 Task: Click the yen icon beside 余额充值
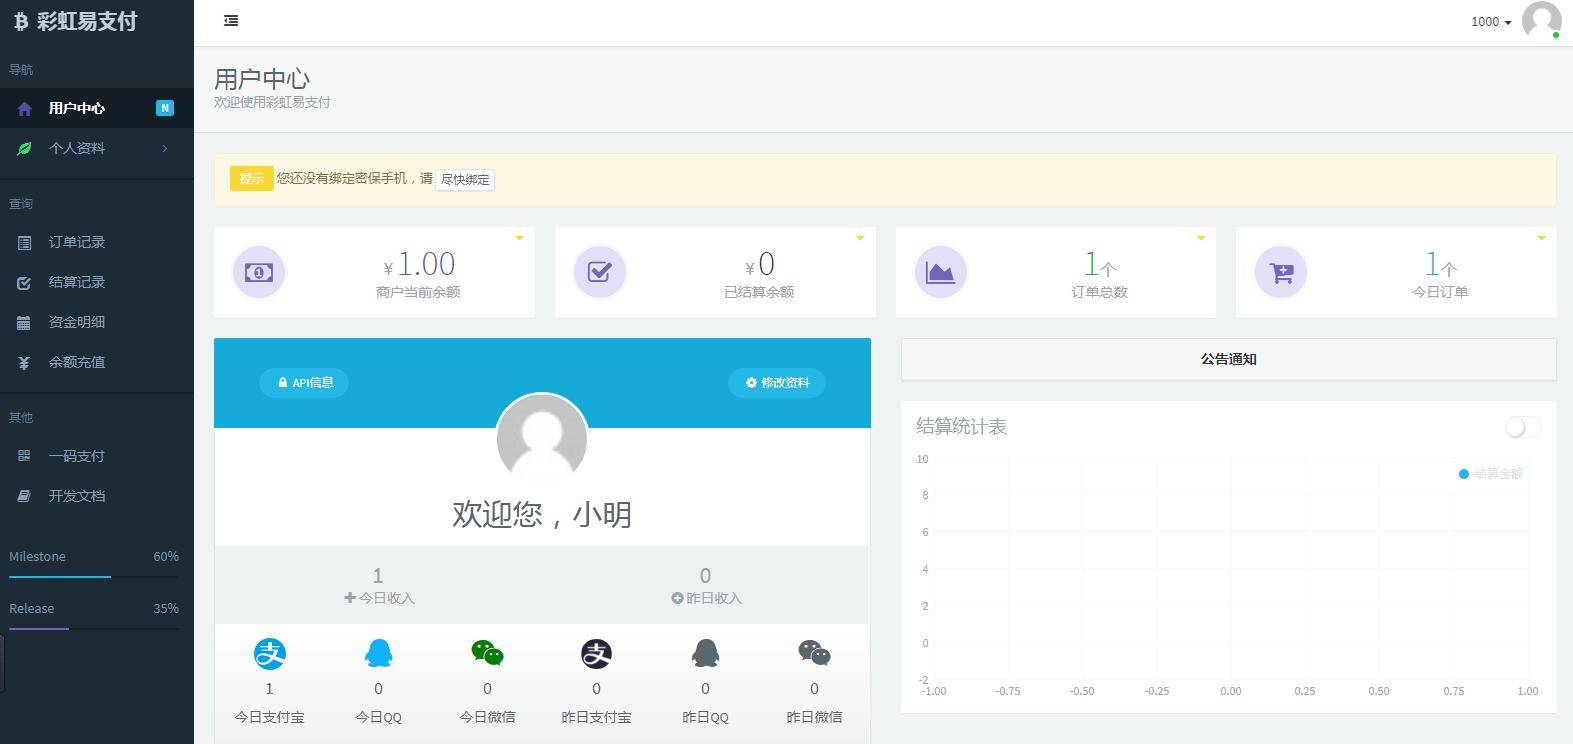pyautogui.click(x=24, y=362)
